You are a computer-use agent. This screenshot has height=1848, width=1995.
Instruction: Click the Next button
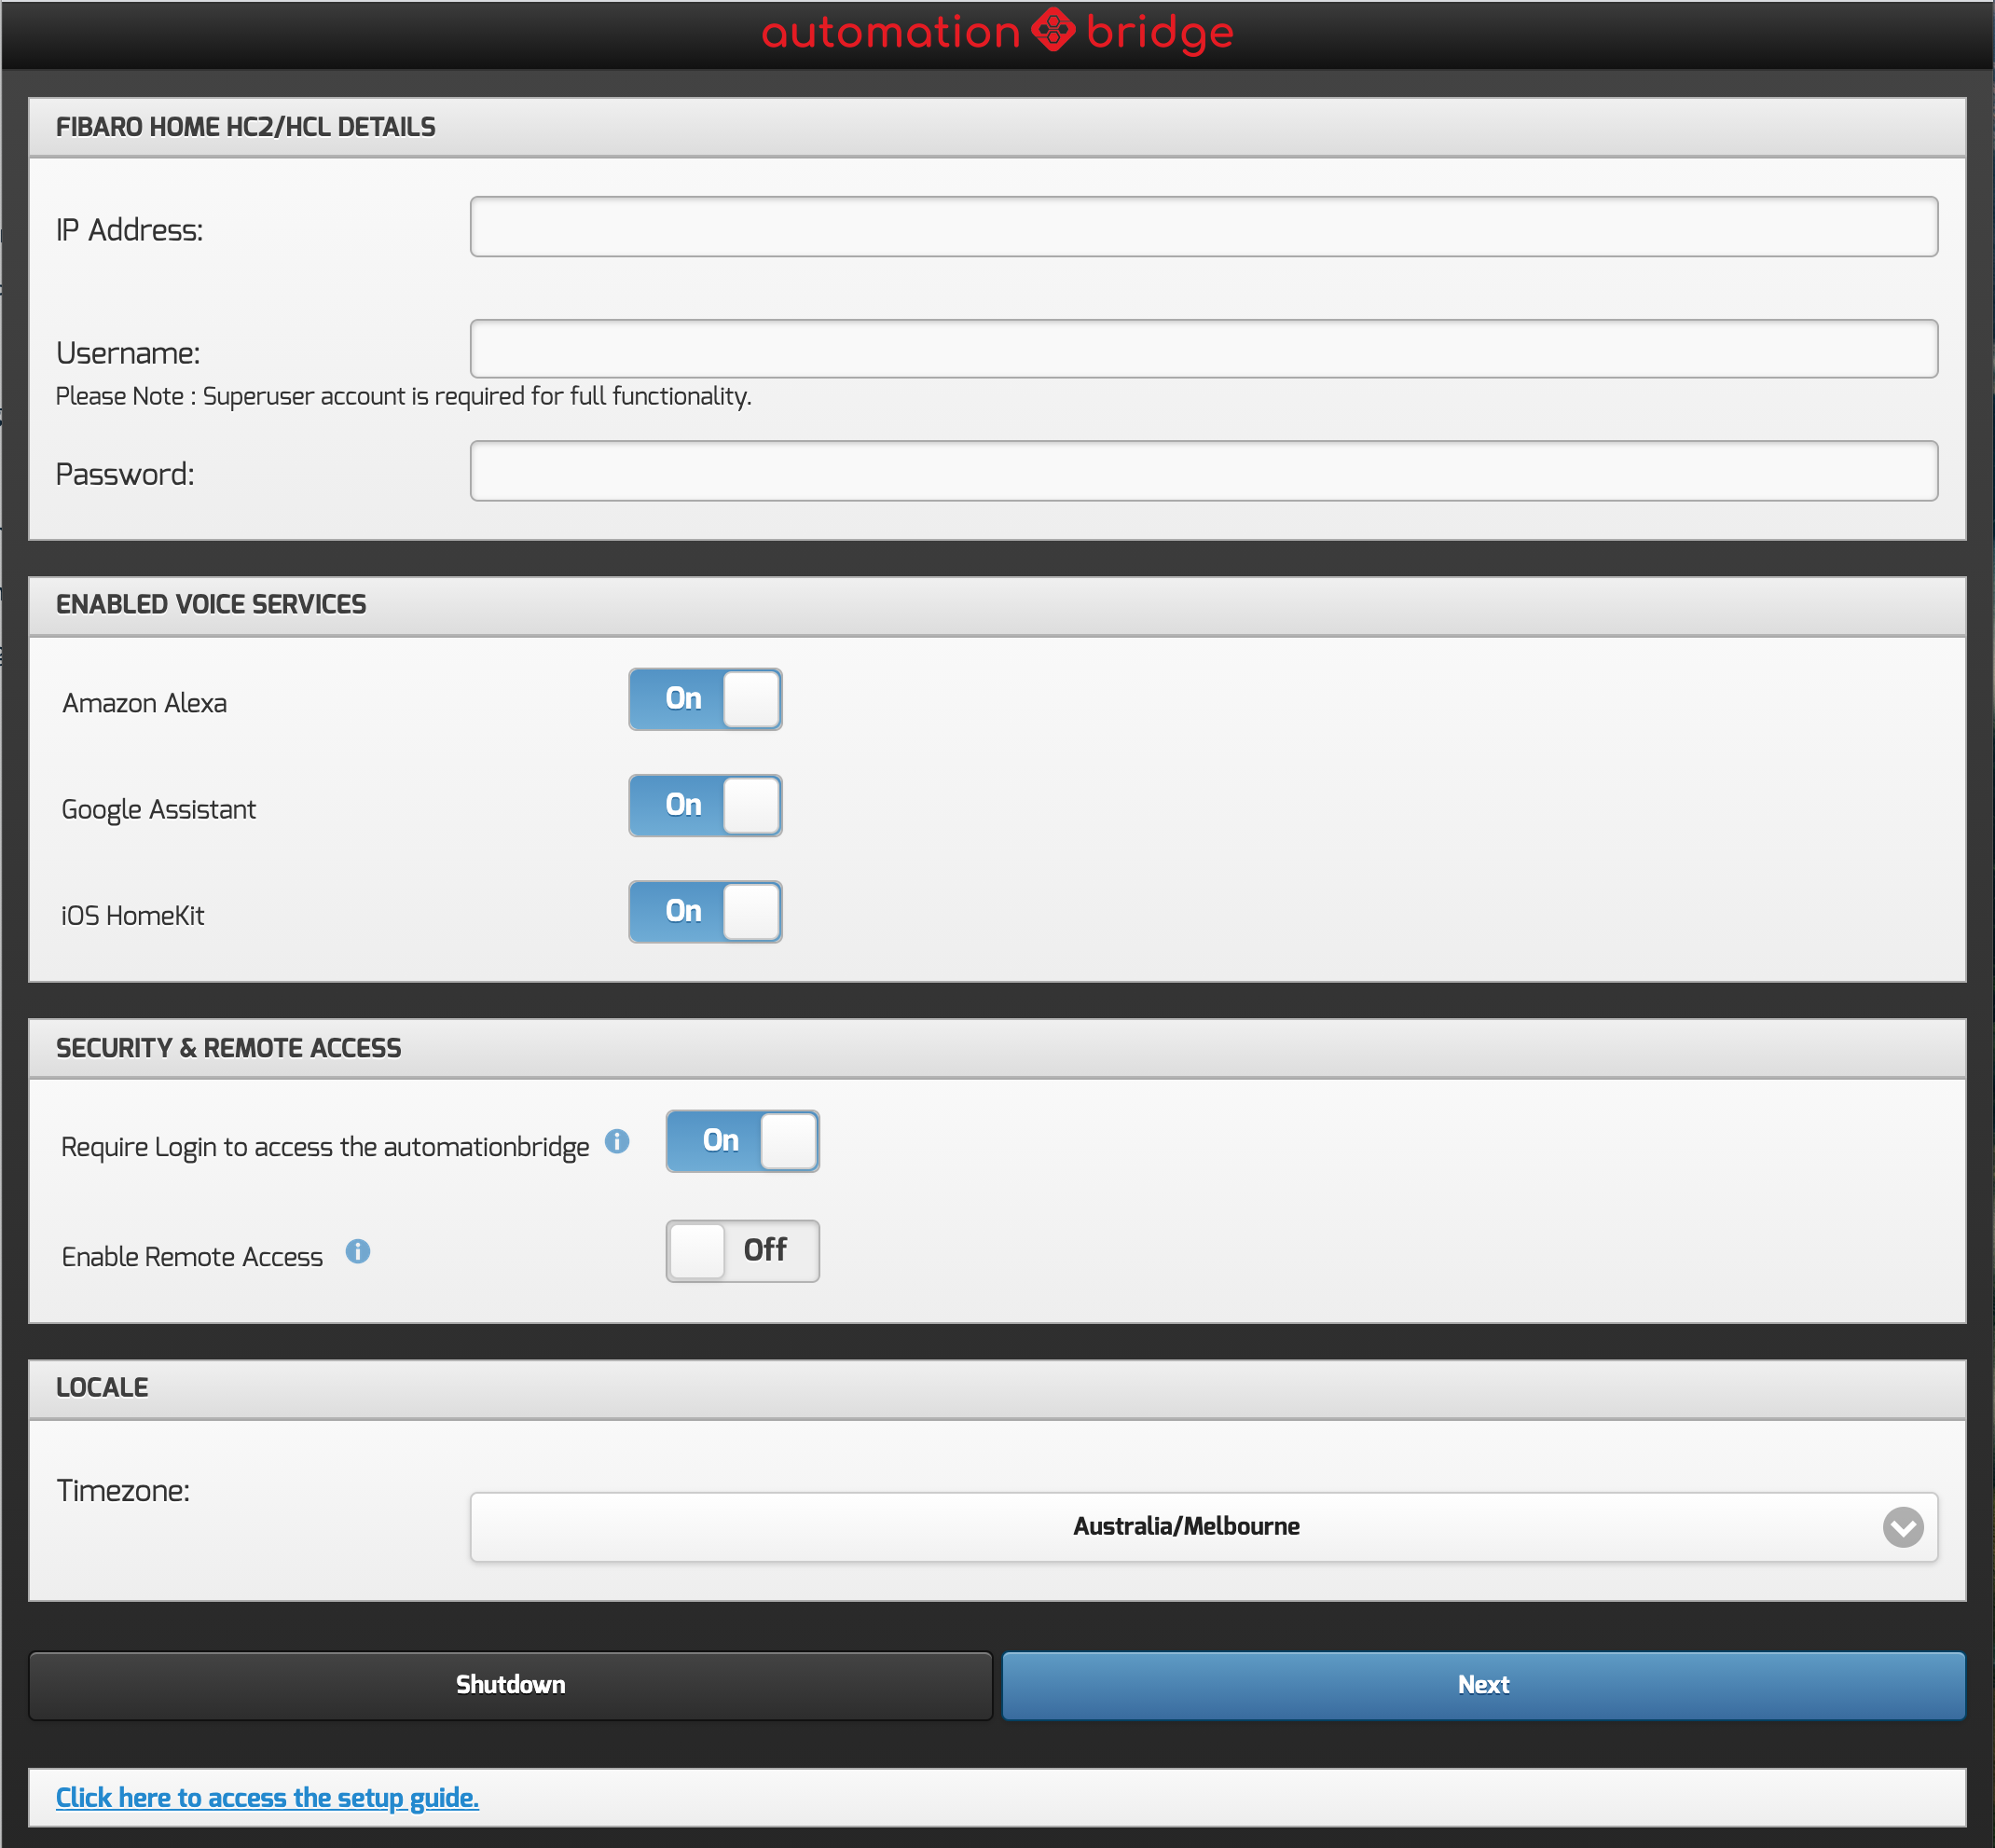click(x=1483, y=1685)
